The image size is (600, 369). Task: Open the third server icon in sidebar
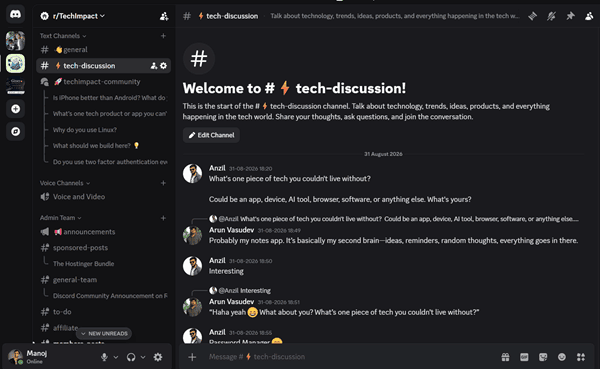(15, 86)
